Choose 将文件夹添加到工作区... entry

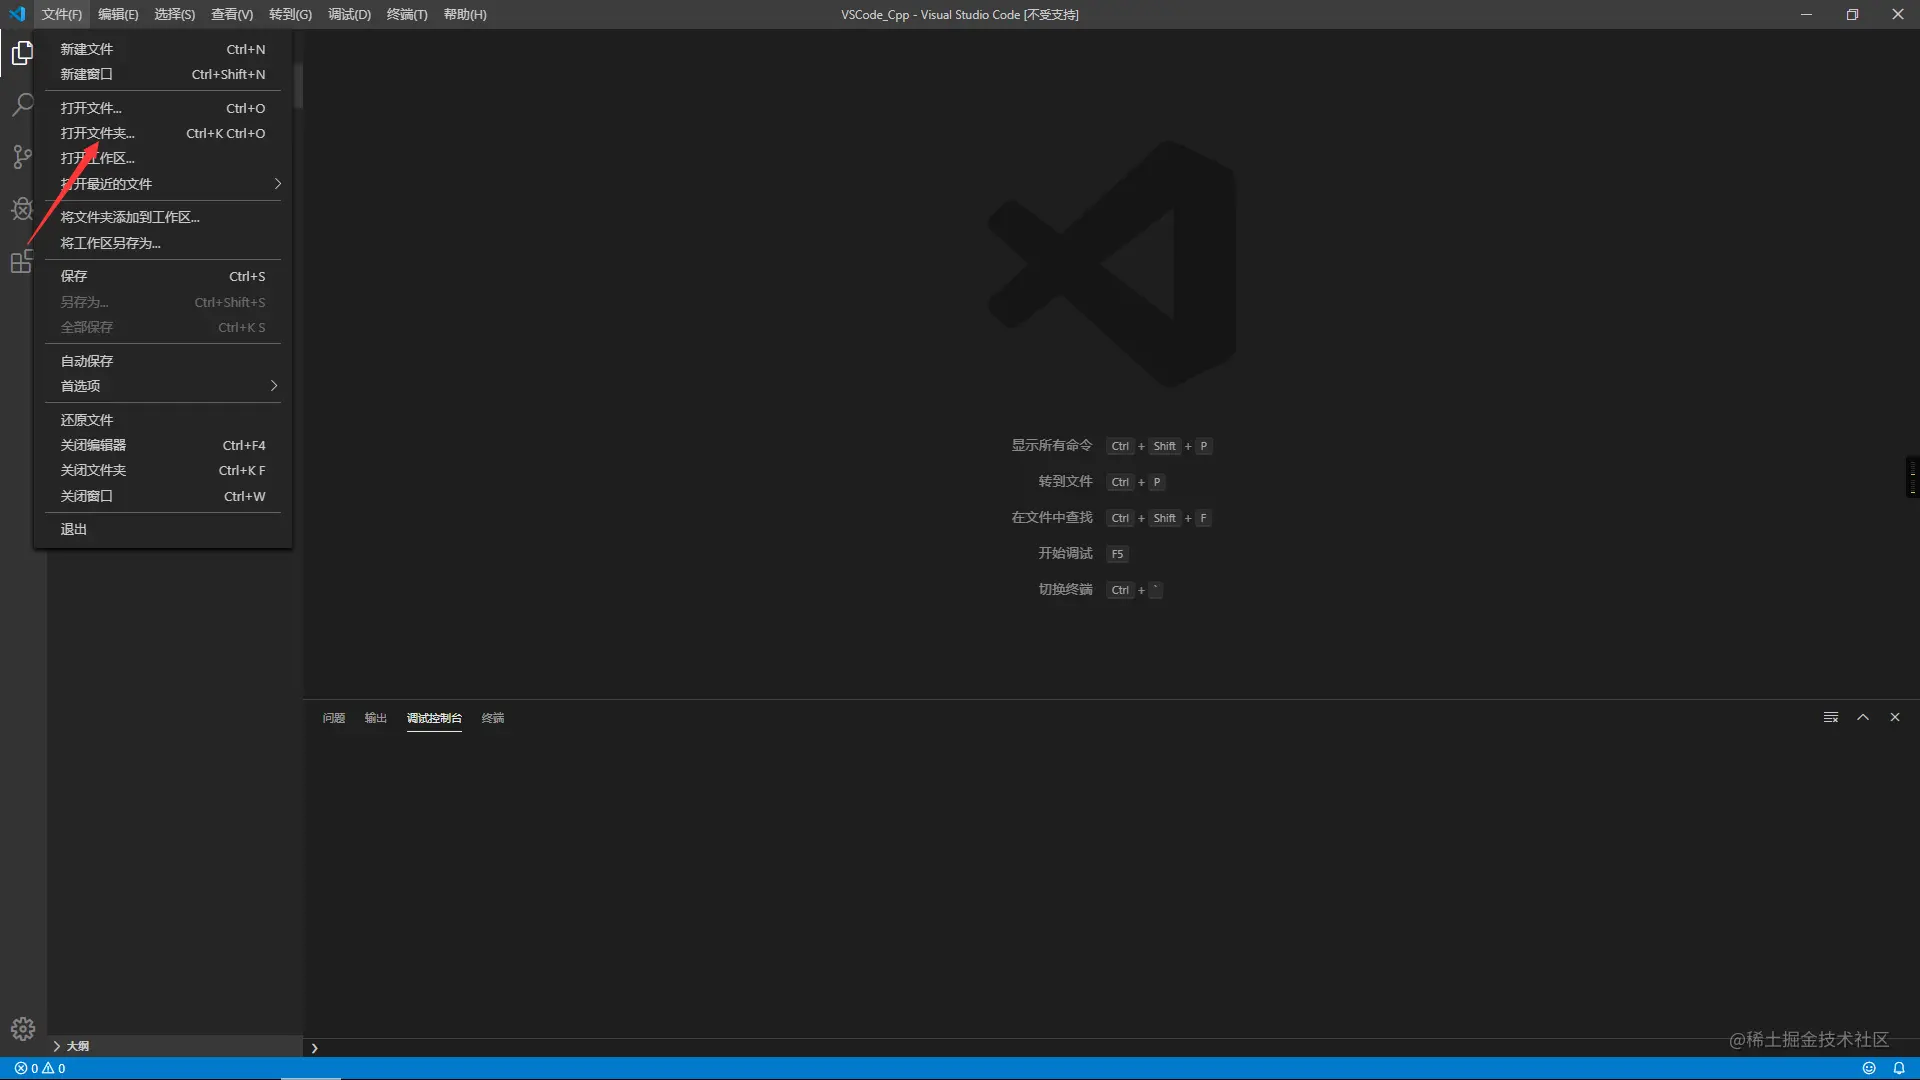(x=163, y=217)
